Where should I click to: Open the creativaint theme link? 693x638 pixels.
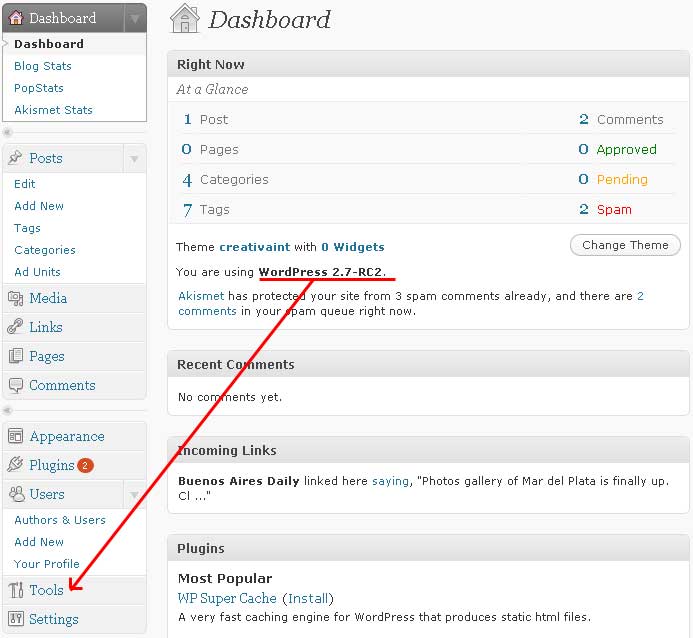255,247
